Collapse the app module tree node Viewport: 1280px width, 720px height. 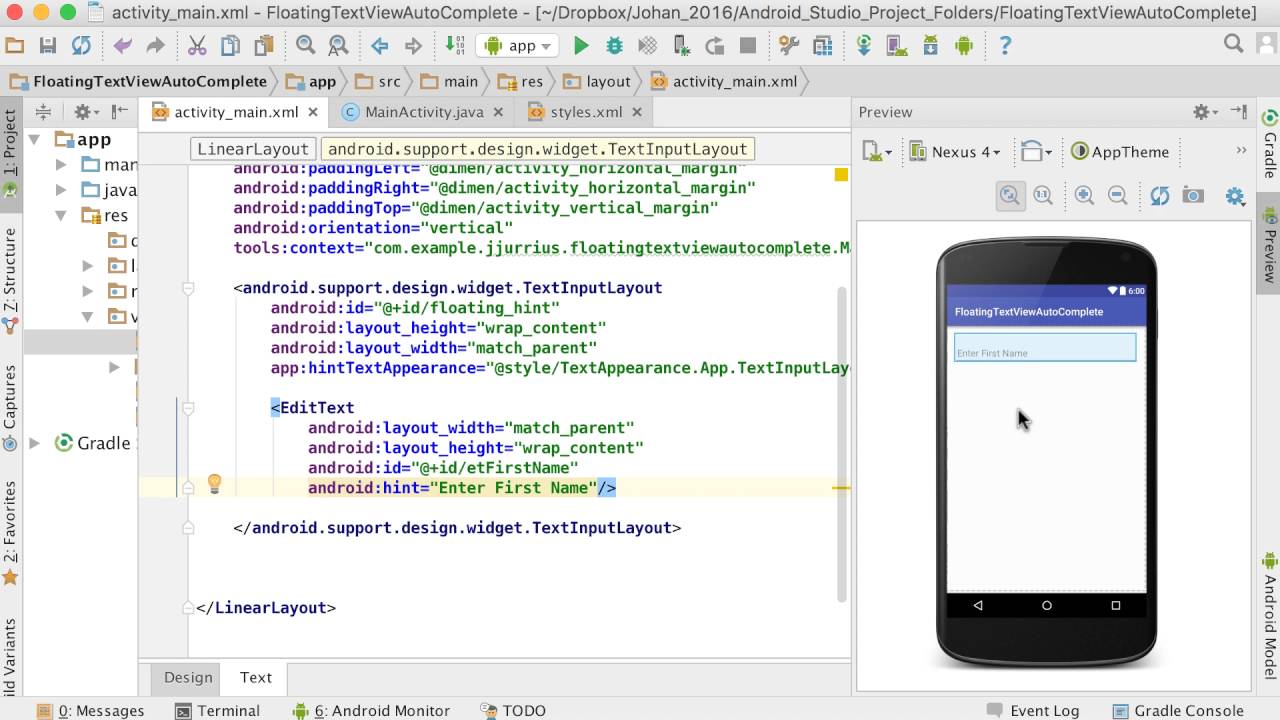click(x=35, y=140)
